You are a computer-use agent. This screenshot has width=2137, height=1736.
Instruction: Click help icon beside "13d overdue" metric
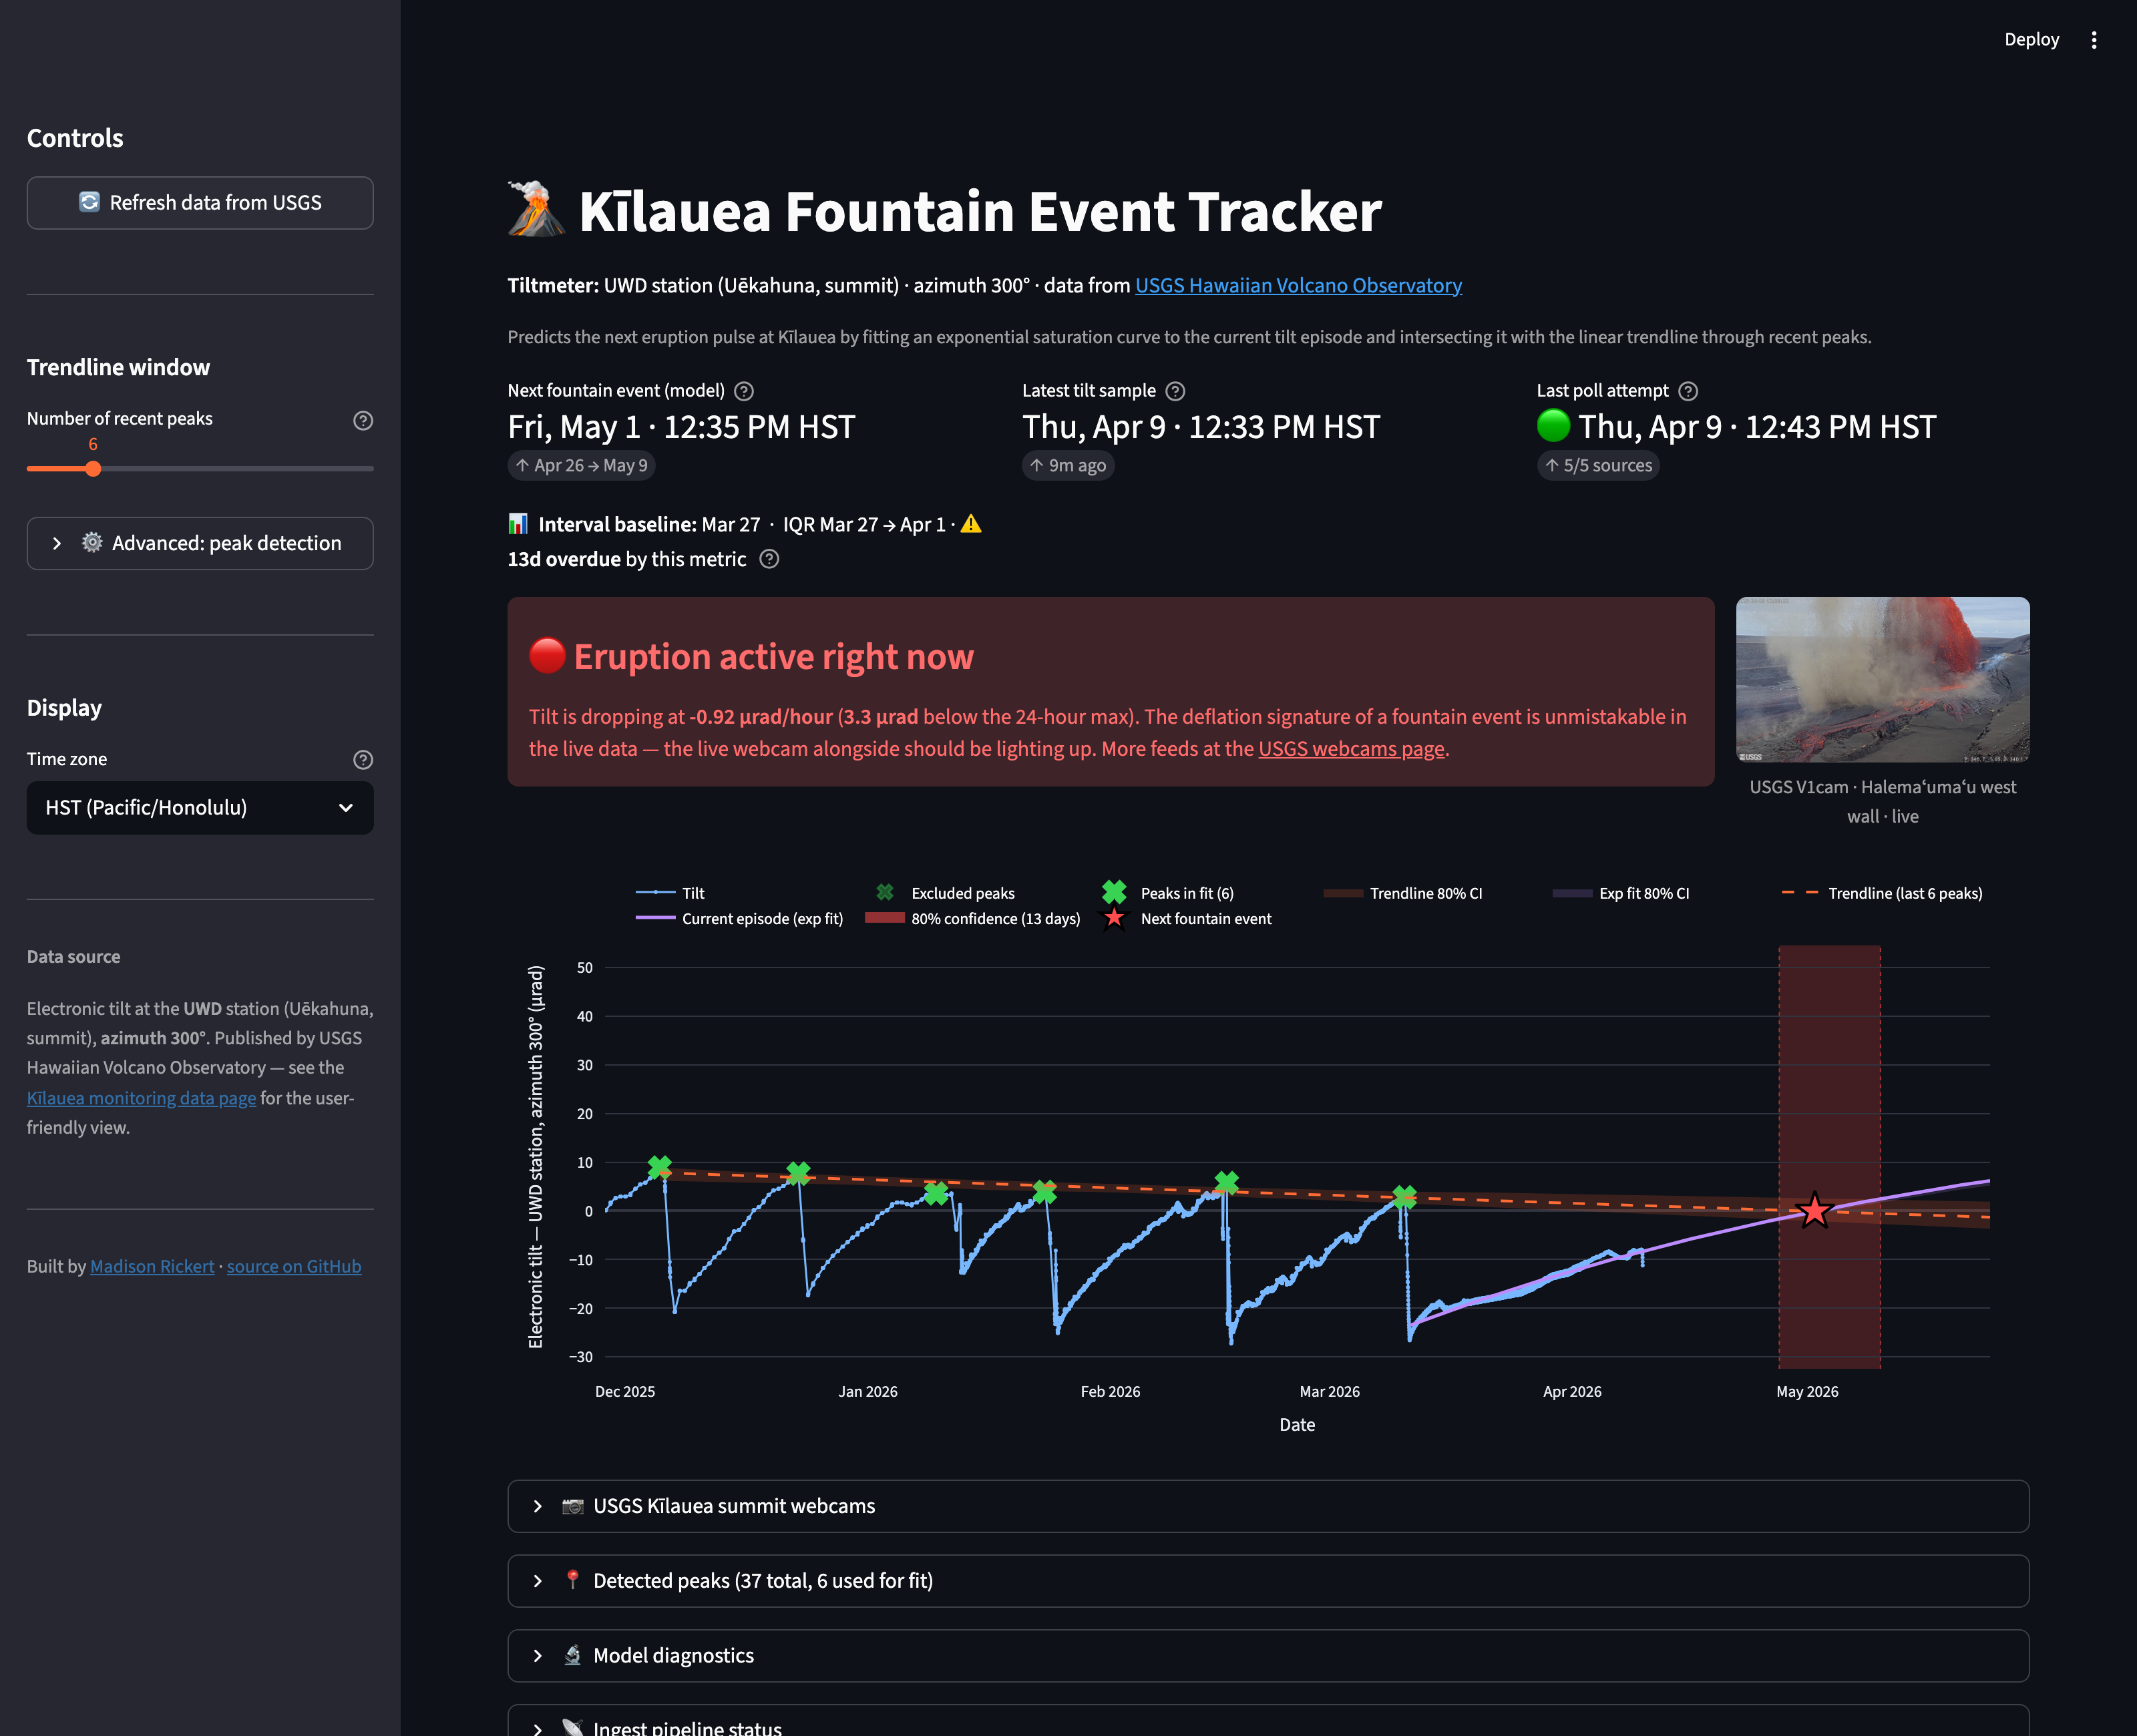pyautogui.click(x=770, y=559)
